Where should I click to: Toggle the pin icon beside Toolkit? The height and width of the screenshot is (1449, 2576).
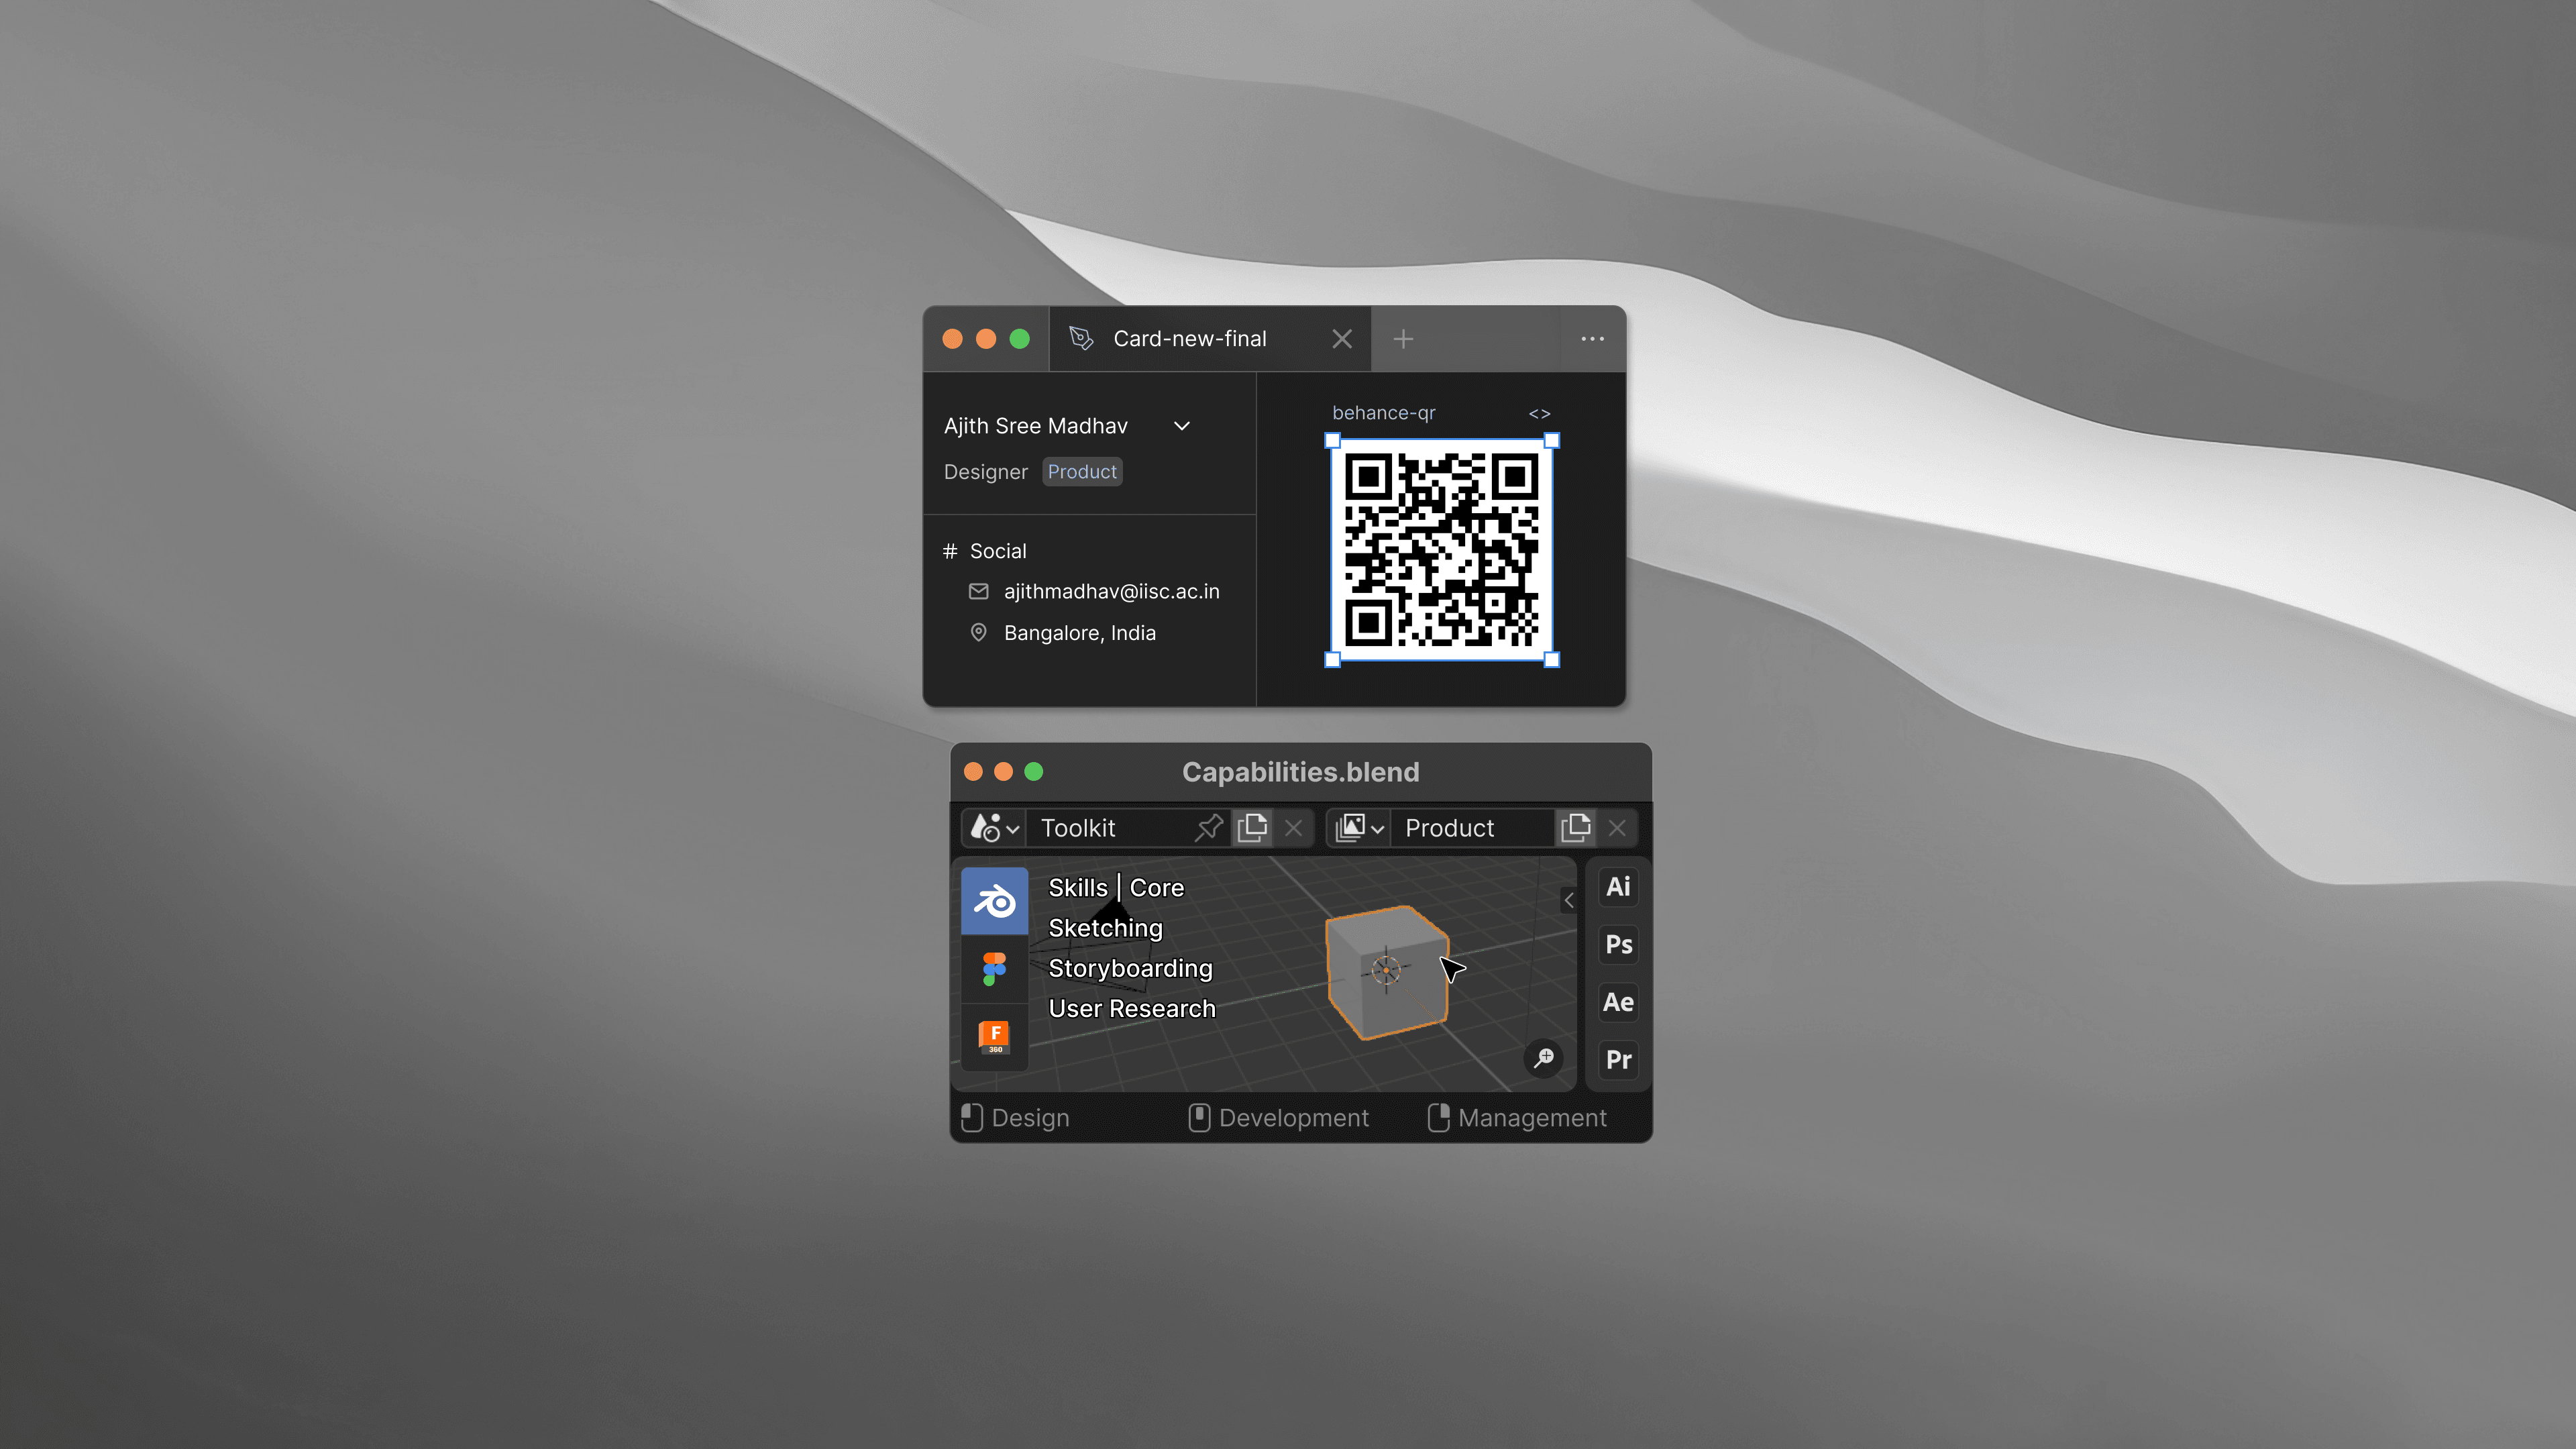pos(1208,828)
